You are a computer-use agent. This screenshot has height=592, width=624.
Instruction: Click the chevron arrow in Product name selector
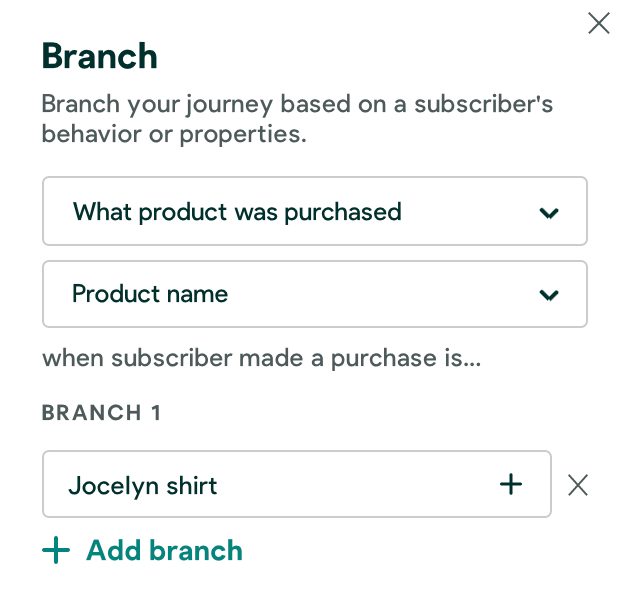(548, 295)
